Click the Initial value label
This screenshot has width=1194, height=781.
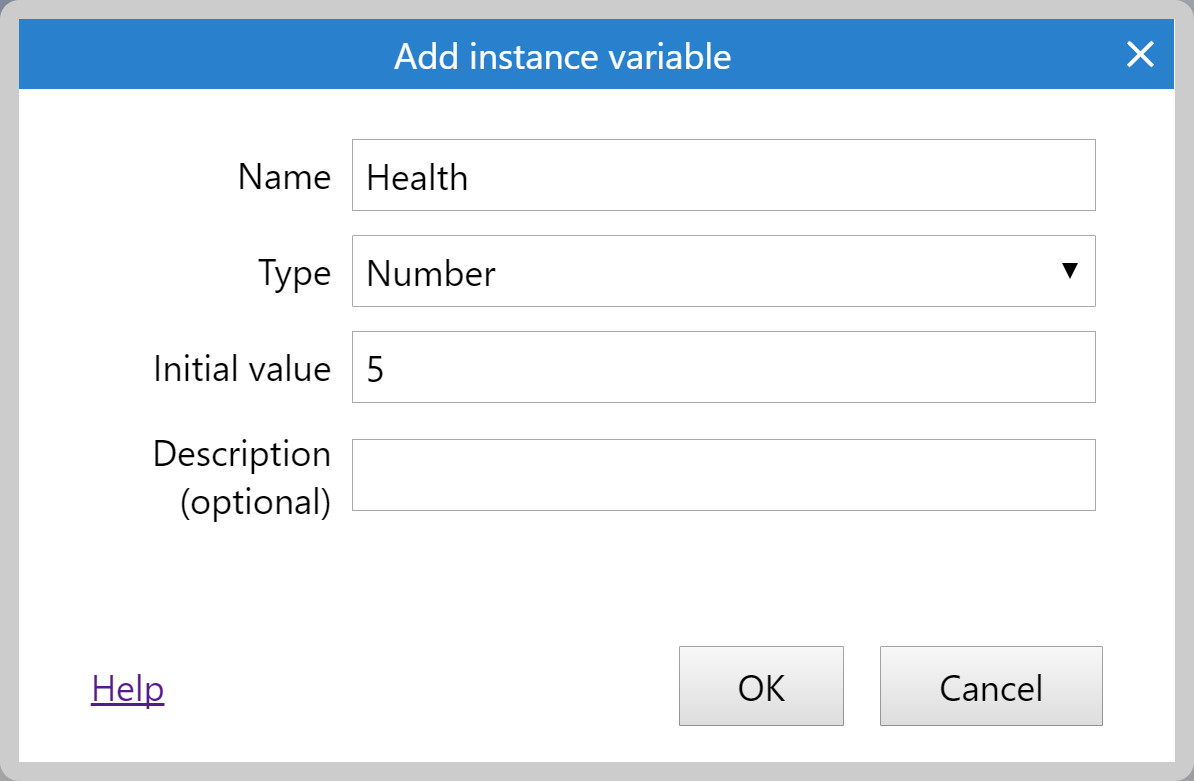[241, 368]
